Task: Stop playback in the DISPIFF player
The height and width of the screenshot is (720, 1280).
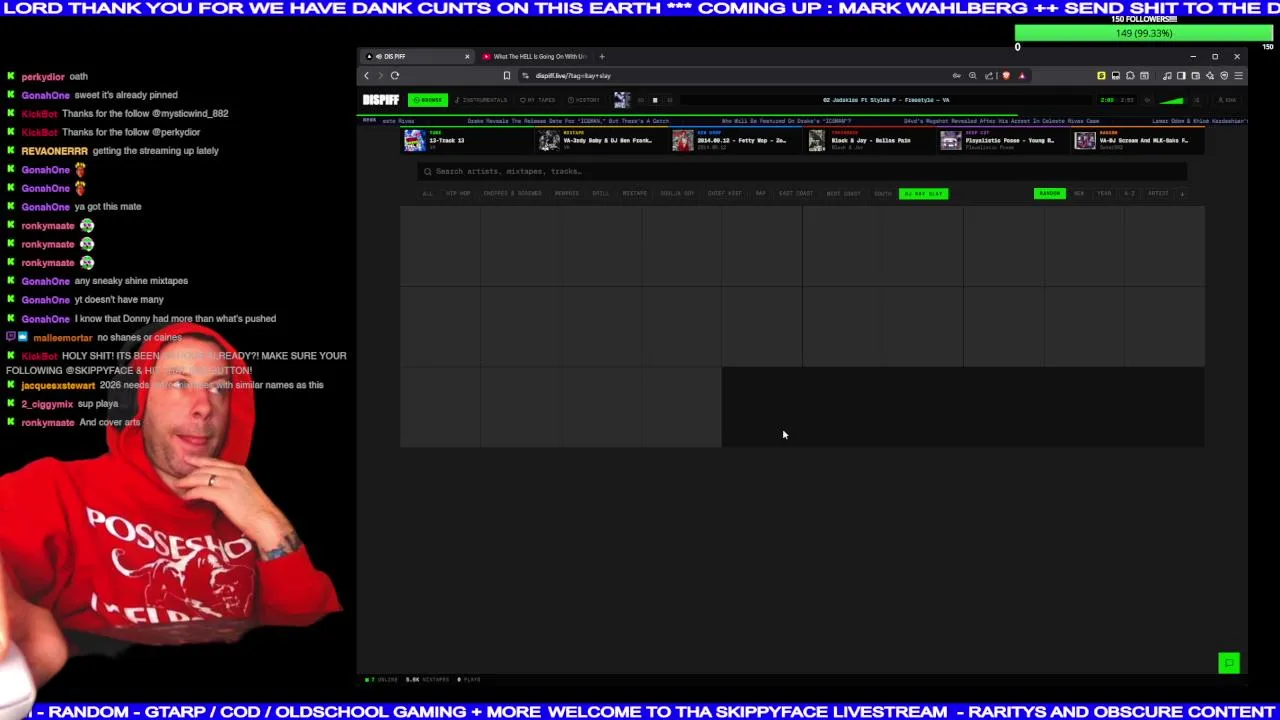Action: point(655,100)
